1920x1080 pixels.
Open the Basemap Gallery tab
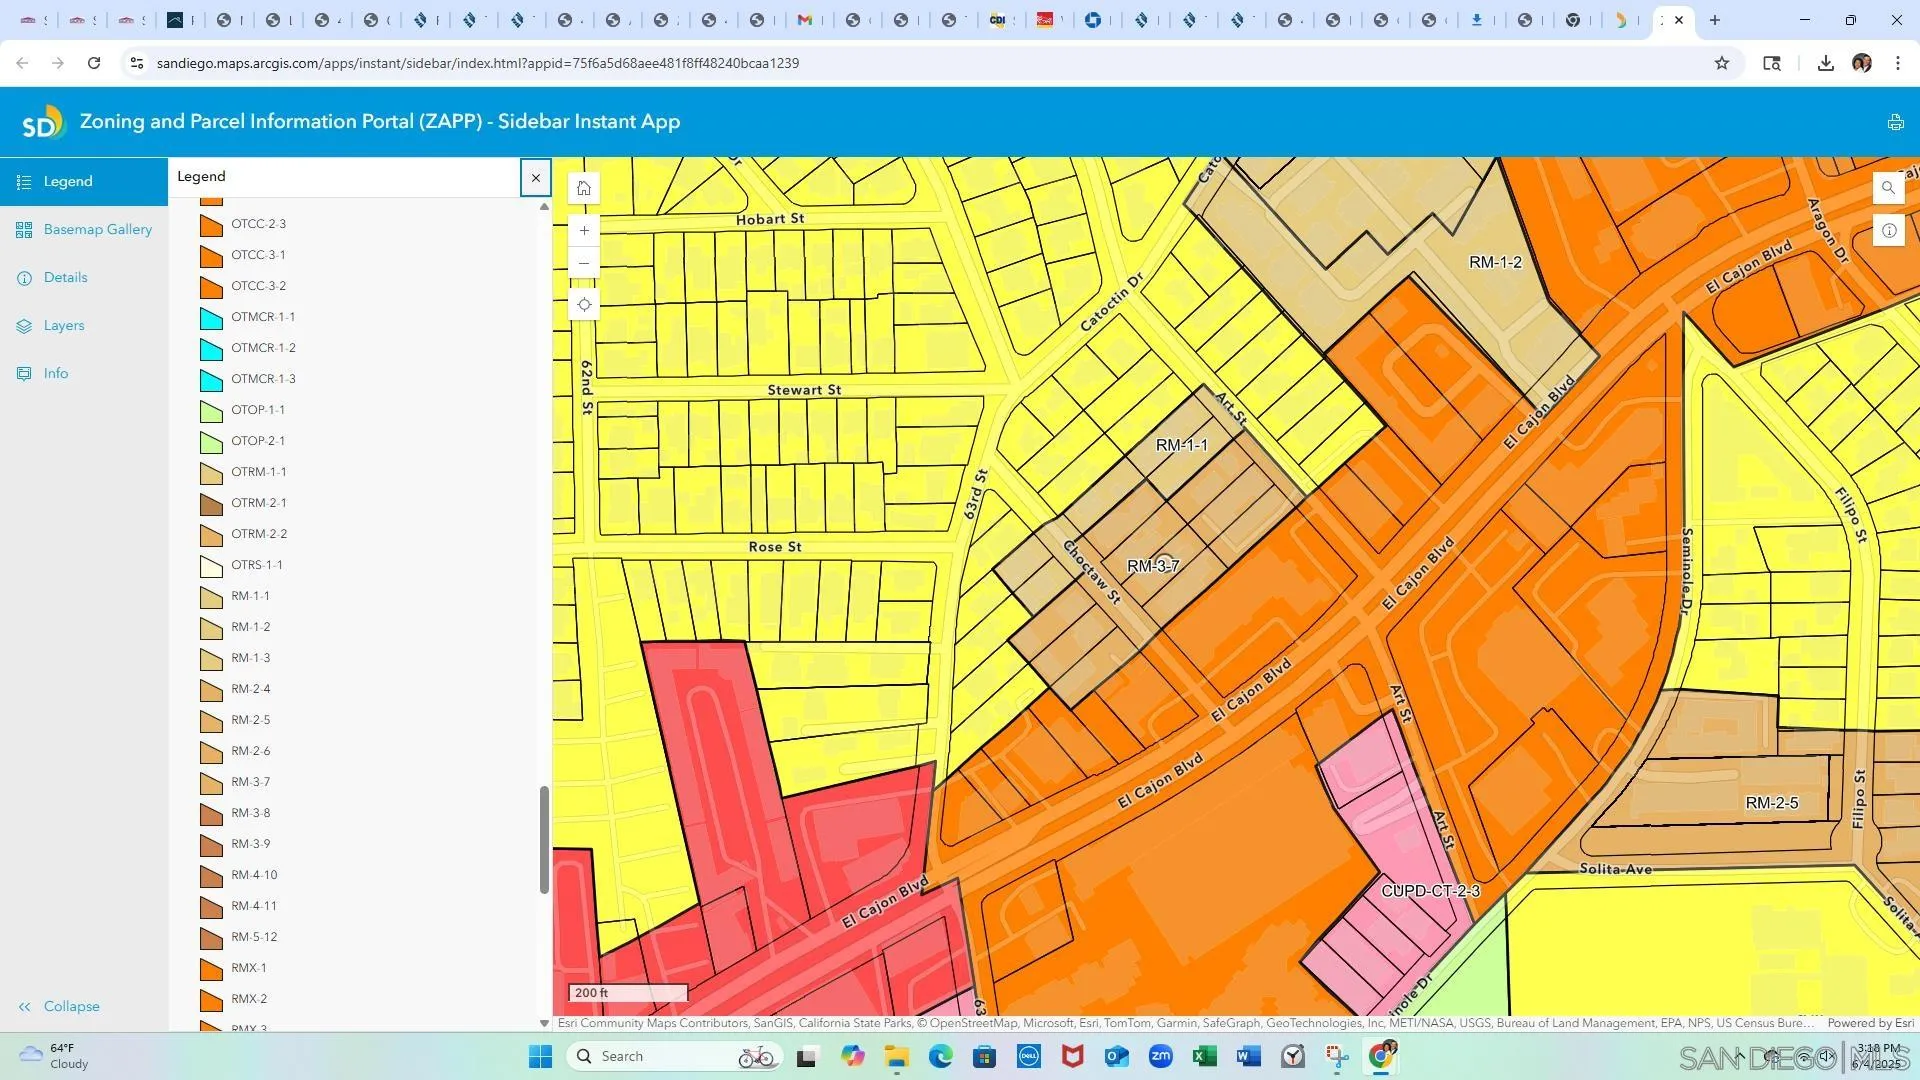97,230
